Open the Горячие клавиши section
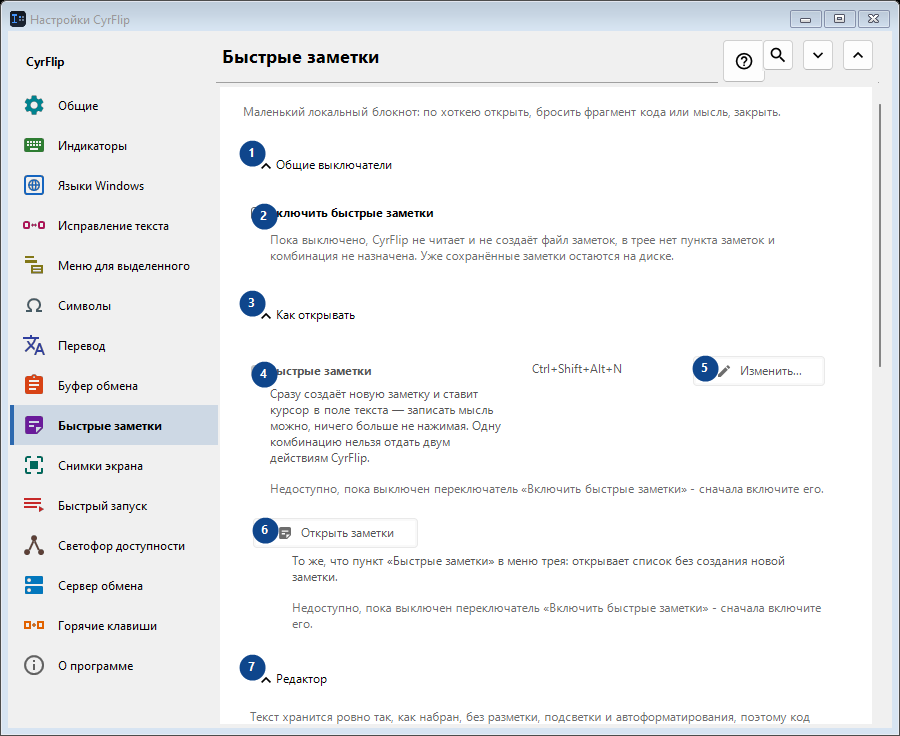The width and height of the screenshot is (900, 736). 114,626
